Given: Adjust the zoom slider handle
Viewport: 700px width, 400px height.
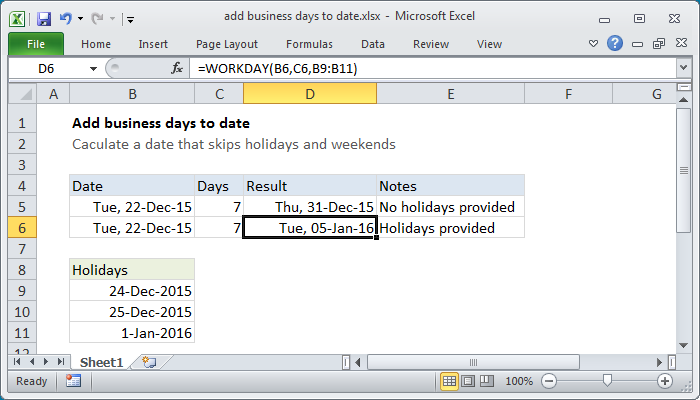Looking at the screenshot, I should click(607, 381).
